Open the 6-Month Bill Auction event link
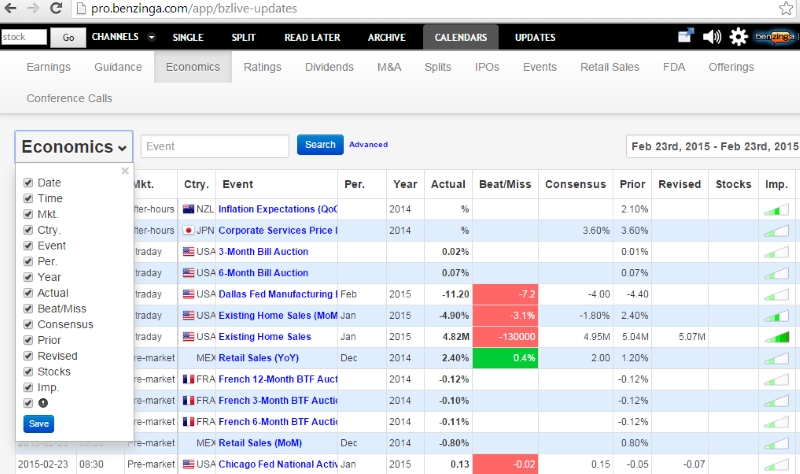 (x=263, y=273)
